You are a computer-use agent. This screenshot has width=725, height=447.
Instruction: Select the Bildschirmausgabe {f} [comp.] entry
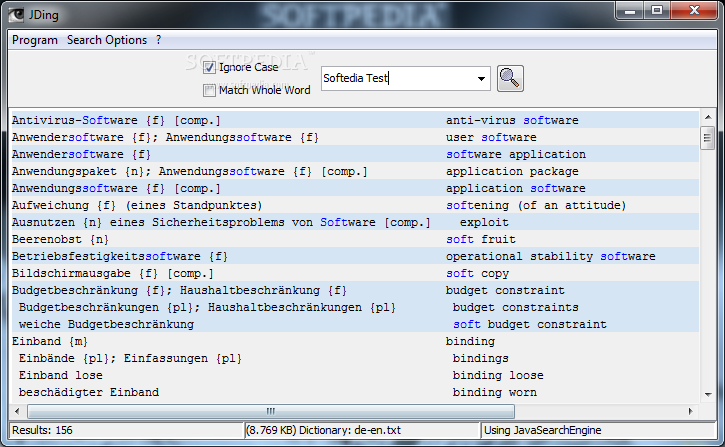[x=113, y=274]
